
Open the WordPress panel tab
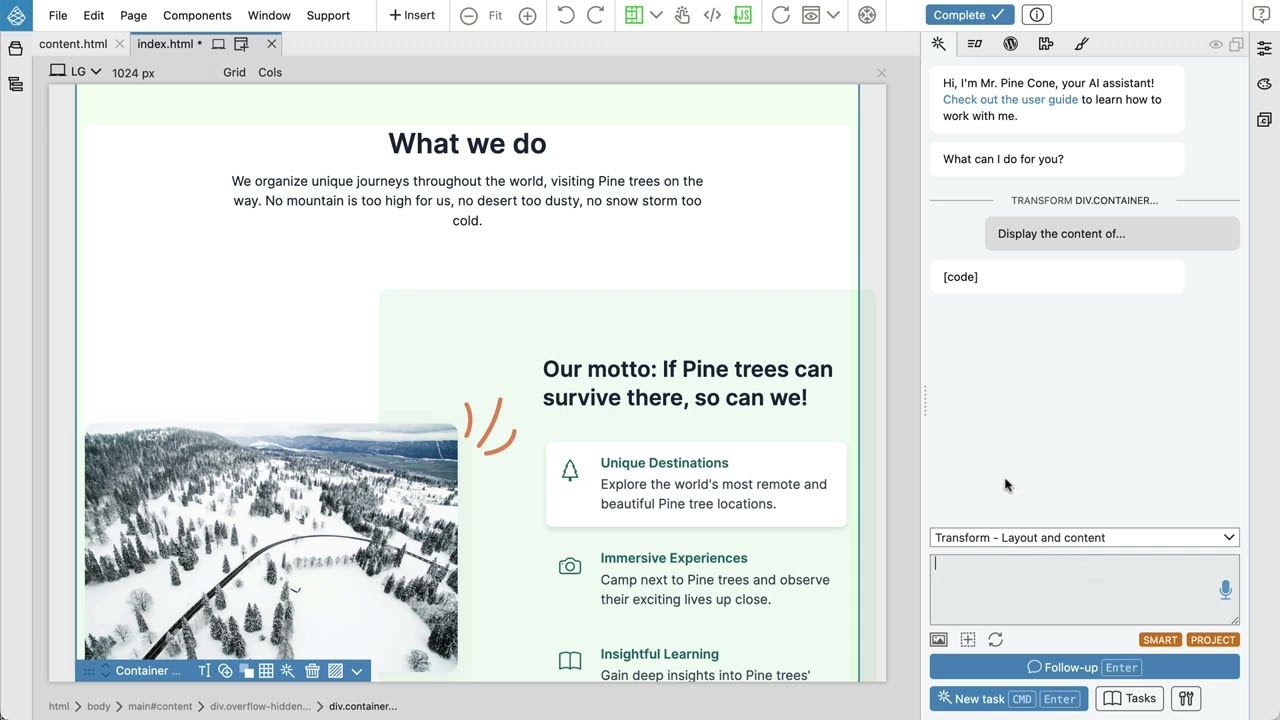[1010, 44]
